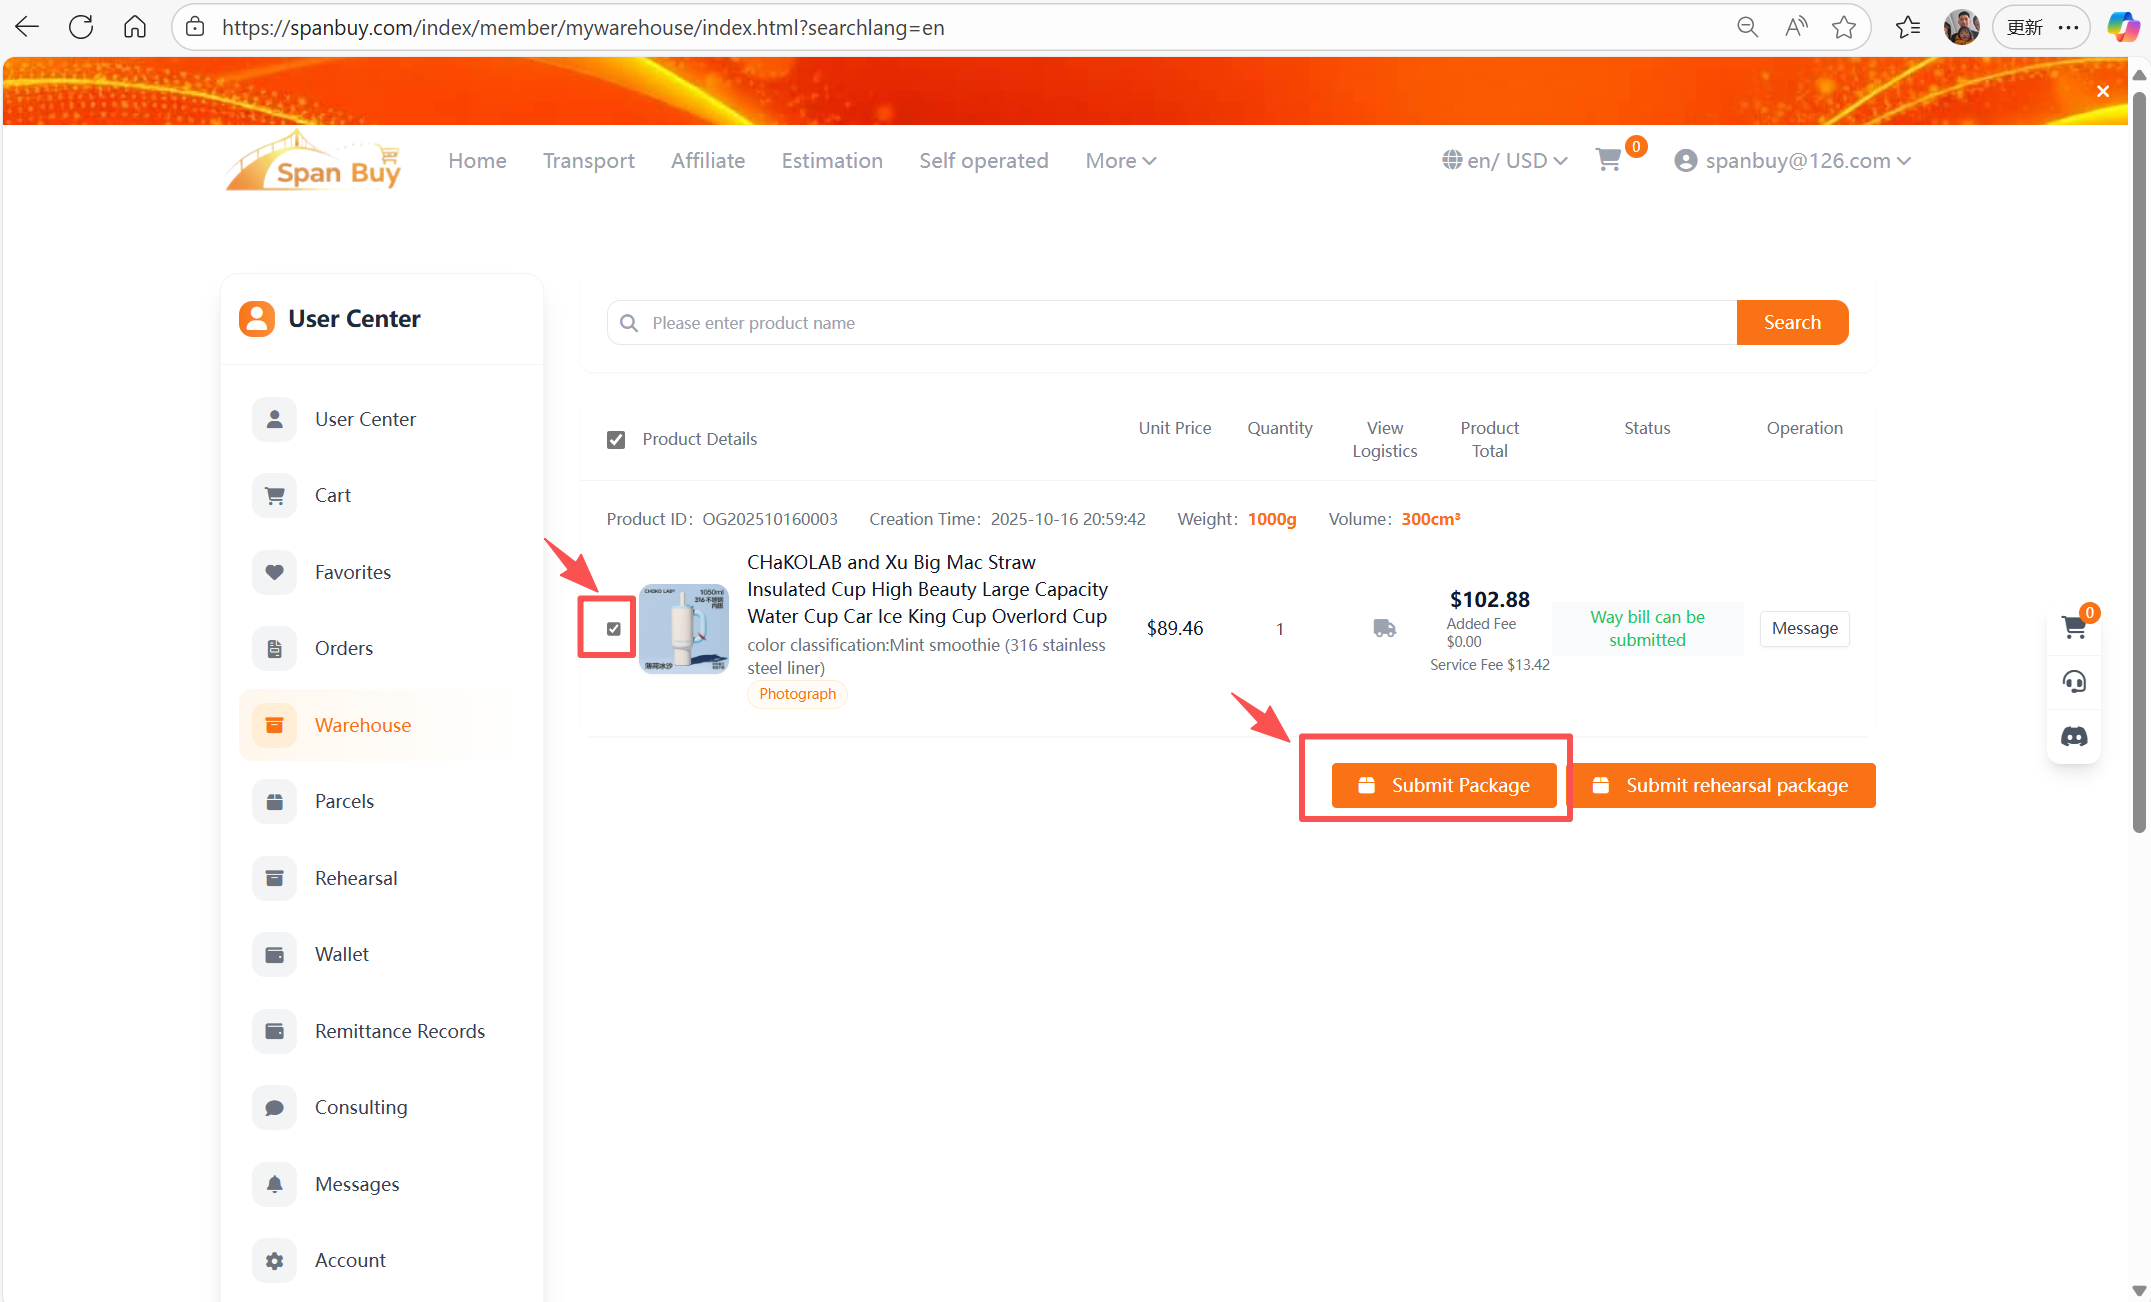Screen dimensions: 2151x1302
Task: Close the orange promo banner
Action: point(2103,91)
